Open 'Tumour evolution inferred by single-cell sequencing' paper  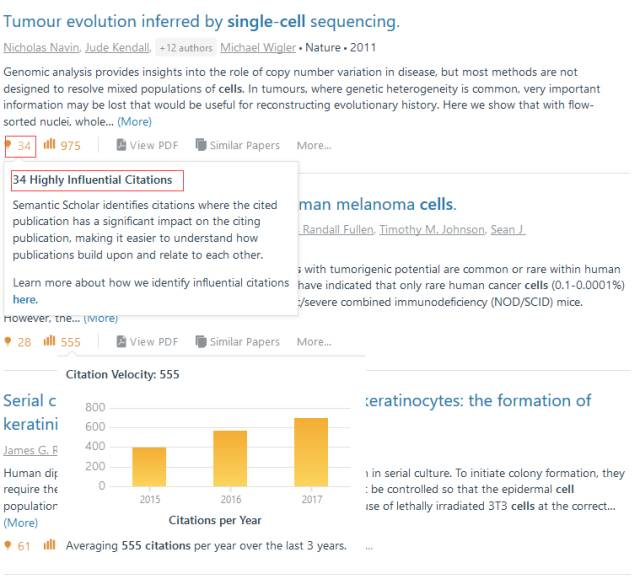click(201, 21)
